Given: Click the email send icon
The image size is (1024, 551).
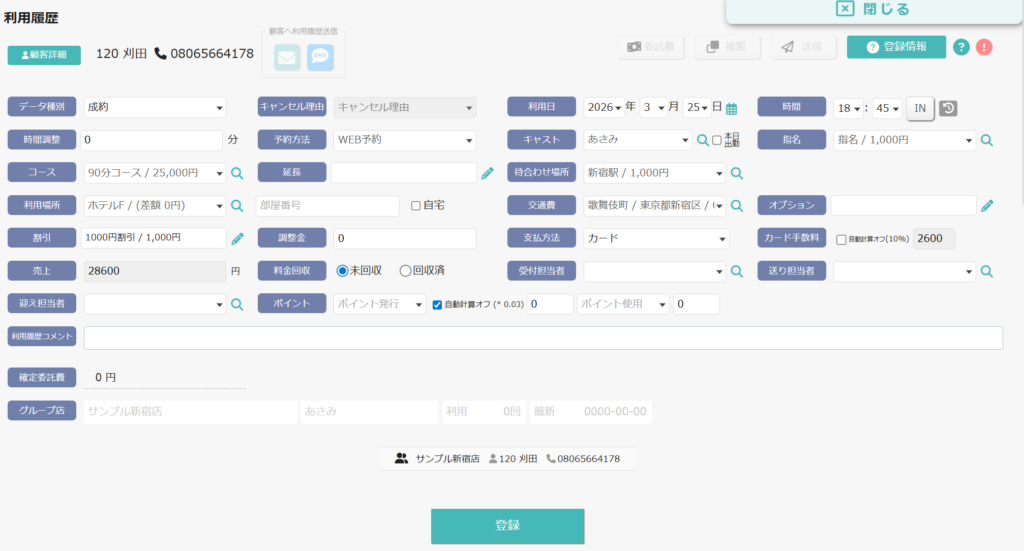Looking at the screenshot, I should [287, 57].
